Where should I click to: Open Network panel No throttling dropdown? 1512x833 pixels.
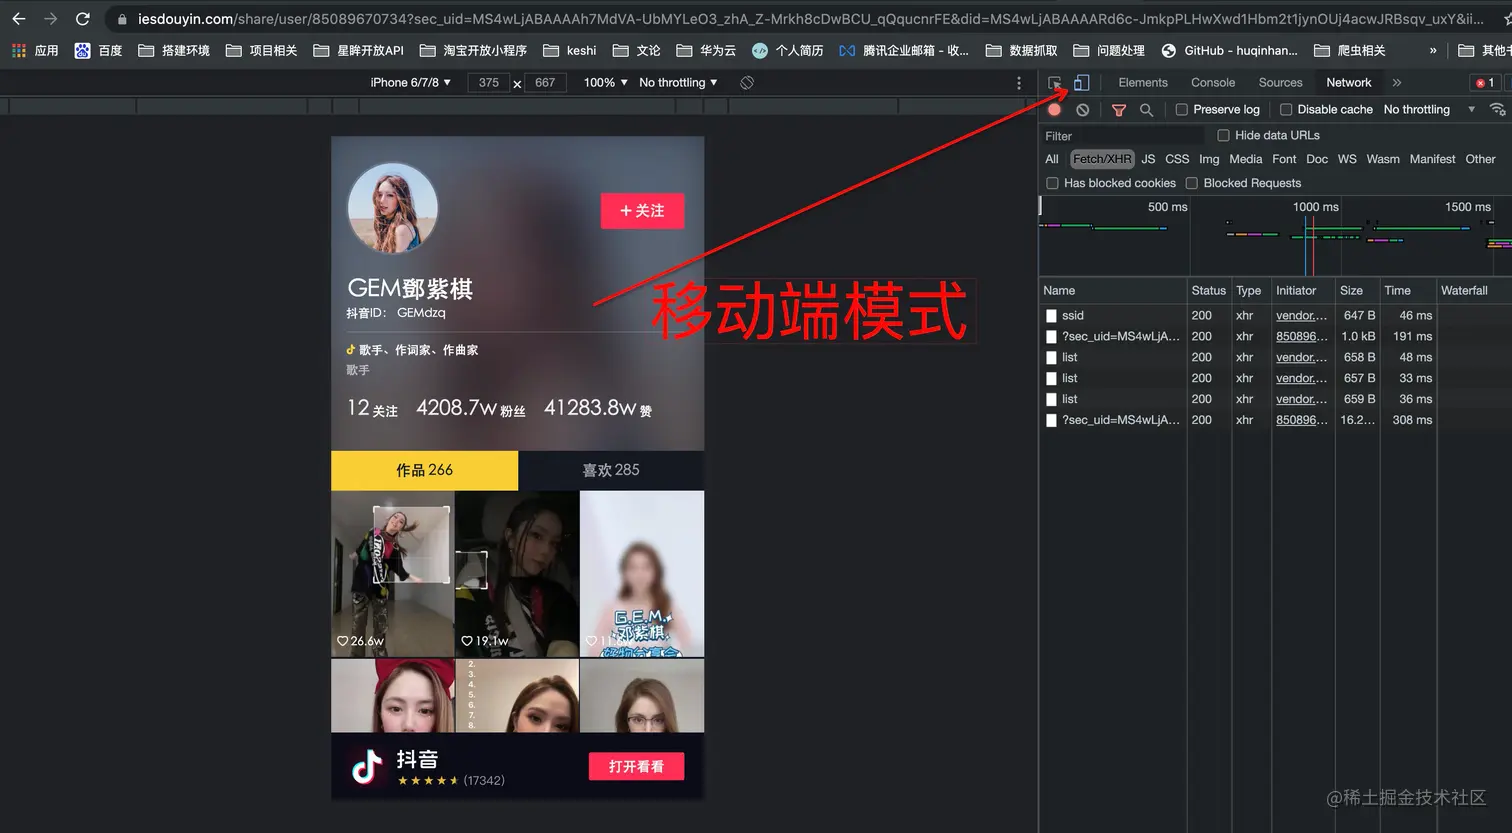point(1429,109)
